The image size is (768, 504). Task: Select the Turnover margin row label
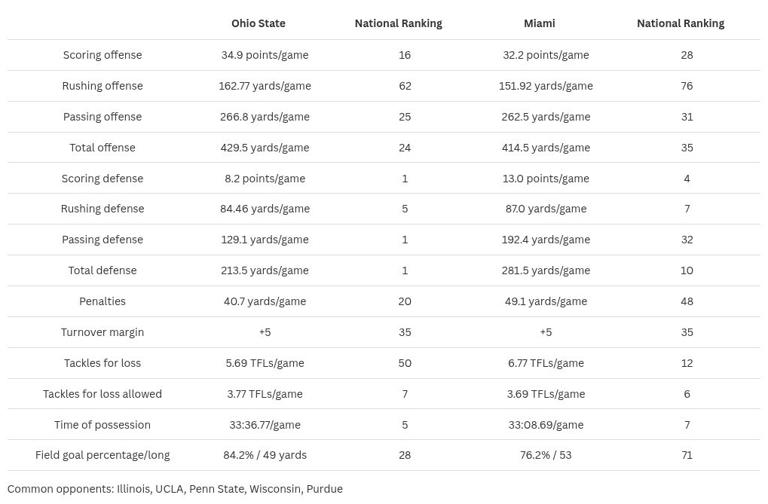[x=102, y=332]
